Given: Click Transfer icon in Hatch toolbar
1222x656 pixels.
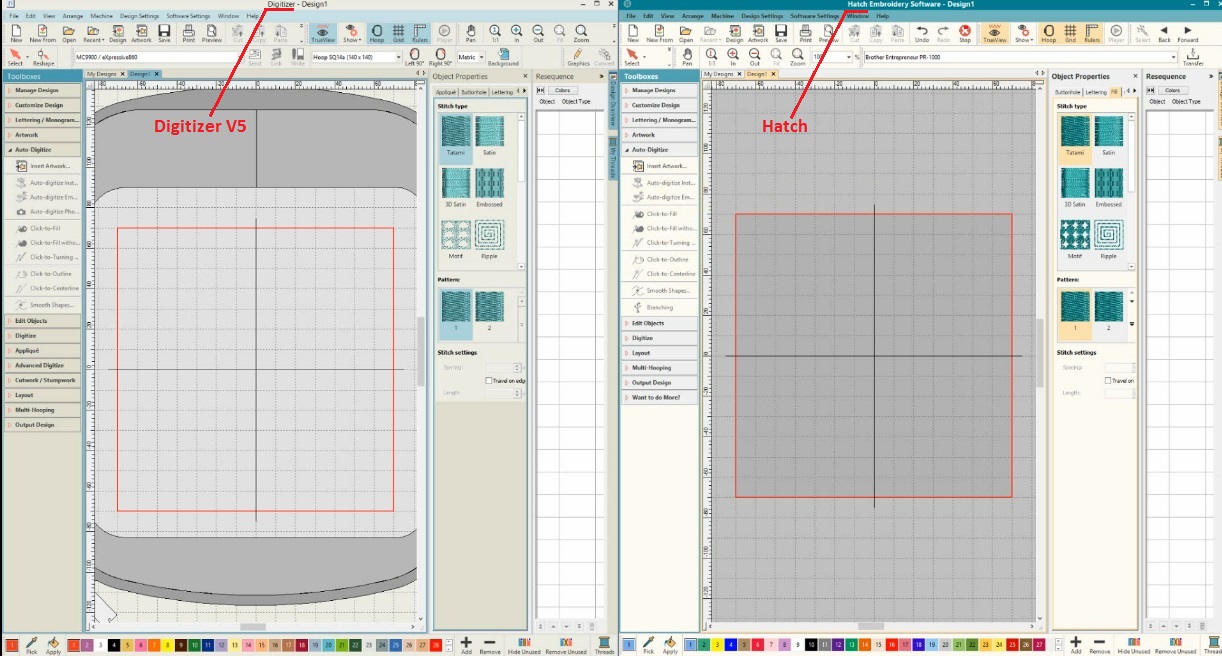Looking at the screenshot, I should 1192,56.
